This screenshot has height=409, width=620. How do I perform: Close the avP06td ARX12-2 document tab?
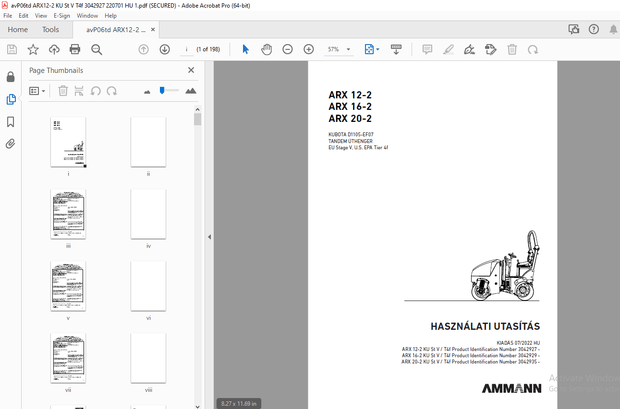point(153,29)
